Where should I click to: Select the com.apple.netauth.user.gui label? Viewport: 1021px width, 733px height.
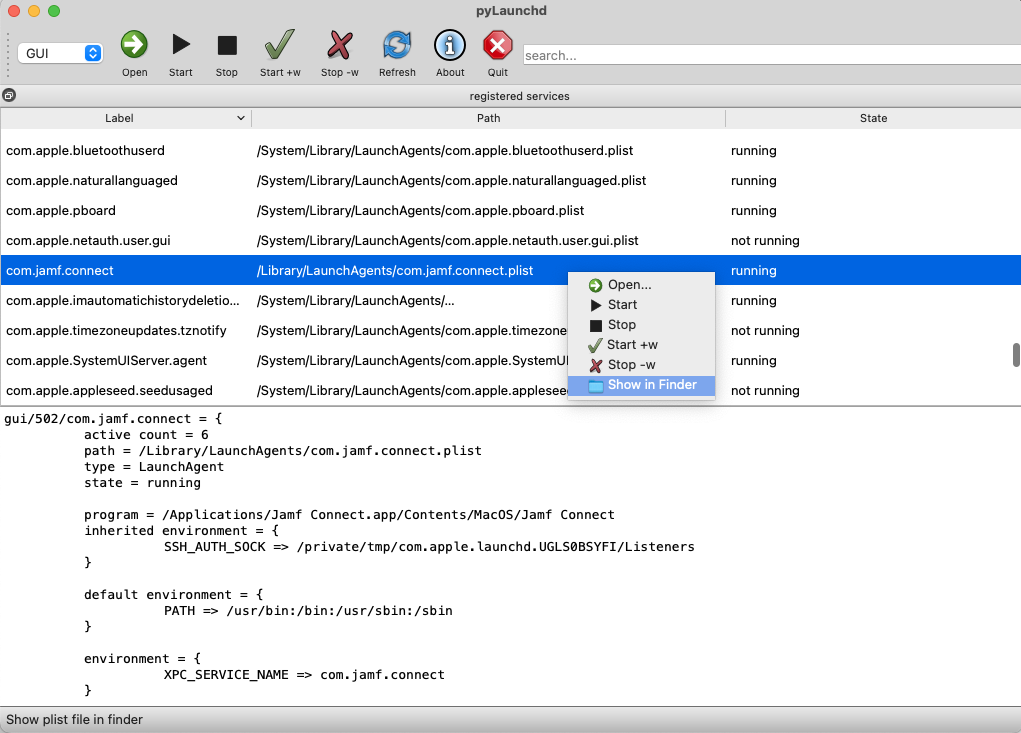pyautogui.click(x=88, y=240)
